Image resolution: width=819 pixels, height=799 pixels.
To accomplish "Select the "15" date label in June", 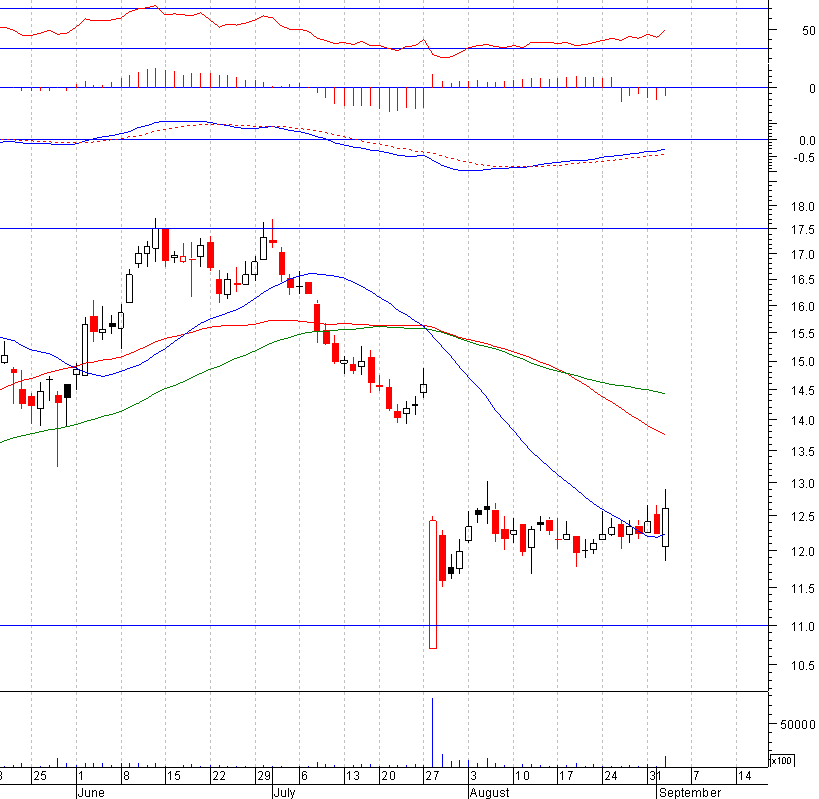I will point(173,776).
